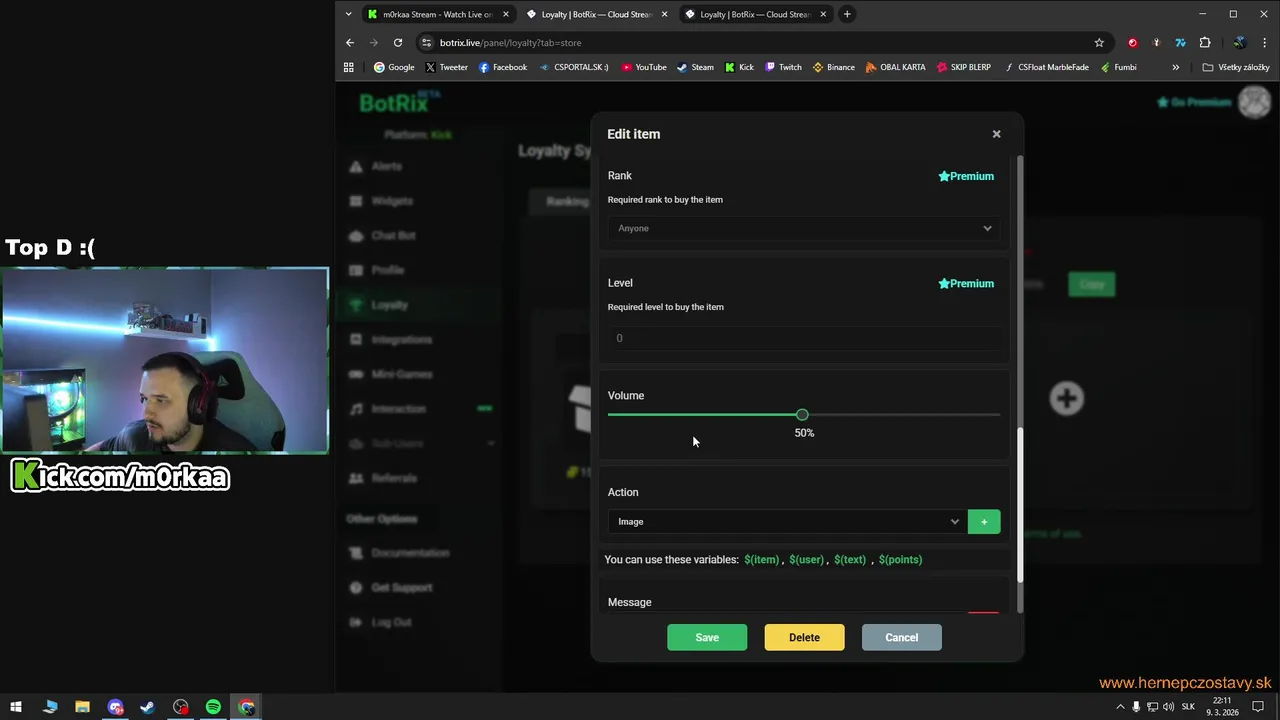The height and width of the screenshot is (720, 1280).
Task: Click the address bar URL botrix.live
Action: pyautogui.click(x=510, y=43)
